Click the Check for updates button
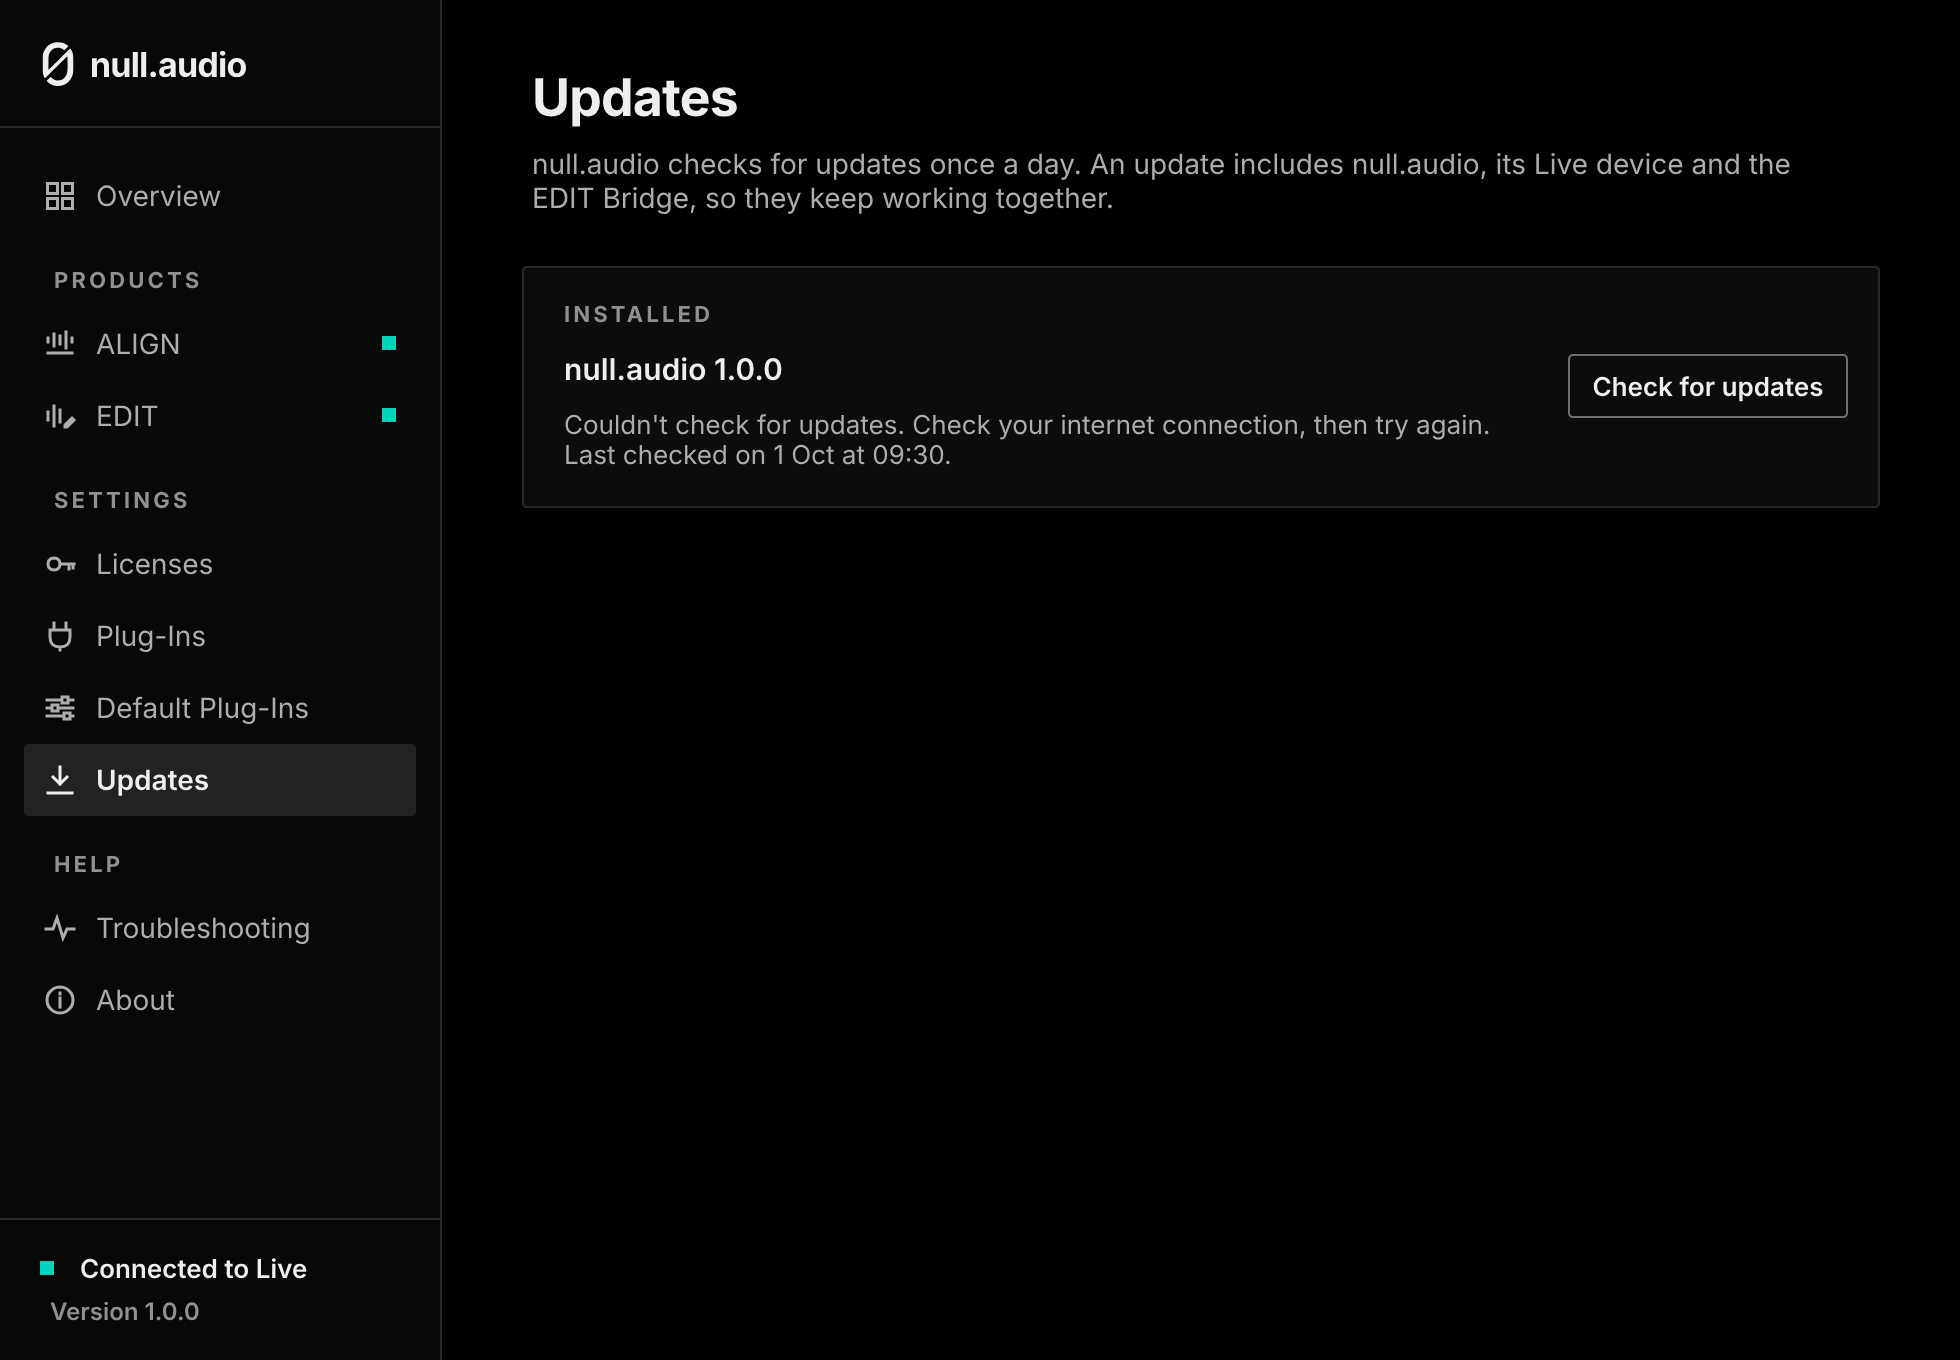 tap(1707, 386)
